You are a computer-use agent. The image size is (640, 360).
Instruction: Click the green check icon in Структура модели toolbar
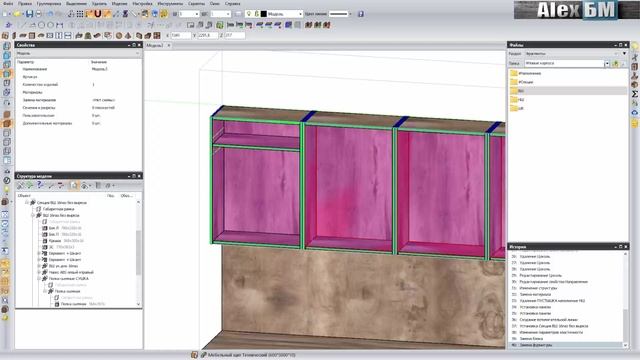tap(30, 186)
